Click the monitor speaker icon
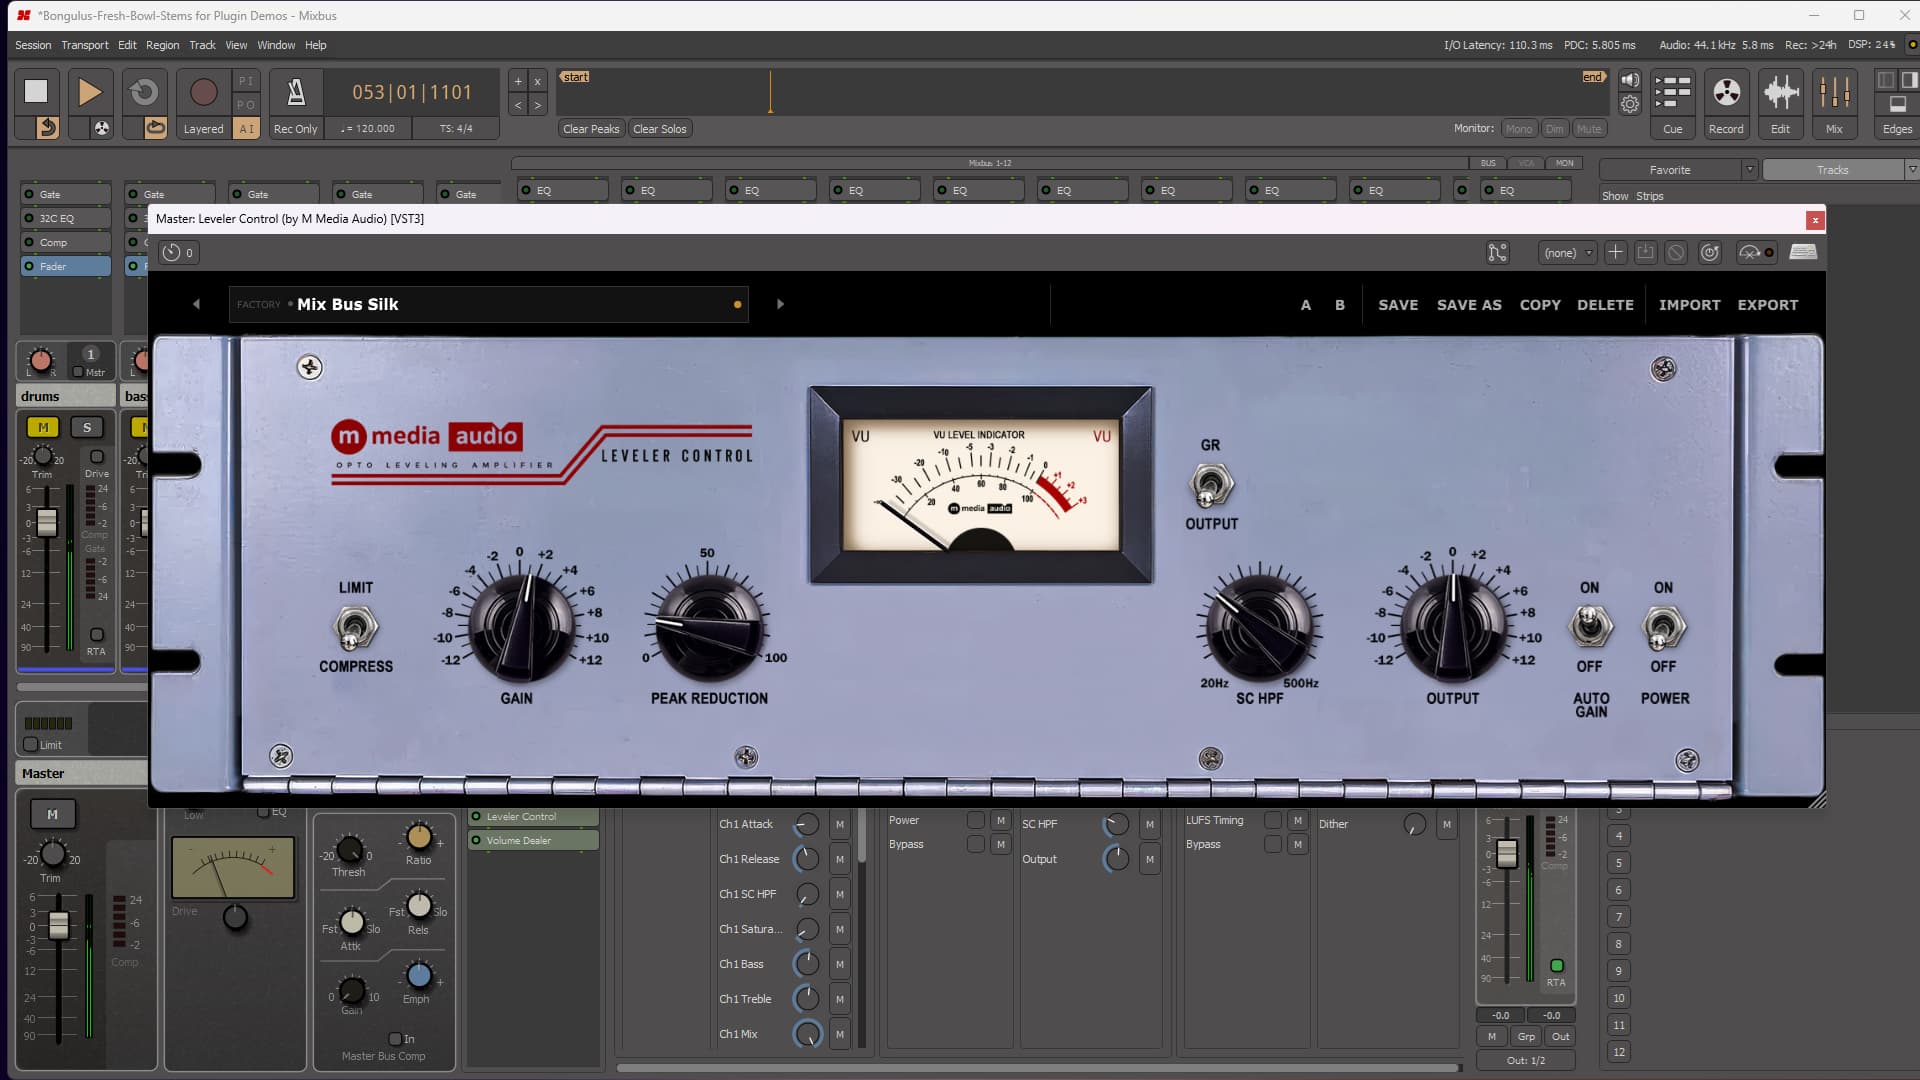Screen dimensions: 1920x1080 (x=1630, y=80)
